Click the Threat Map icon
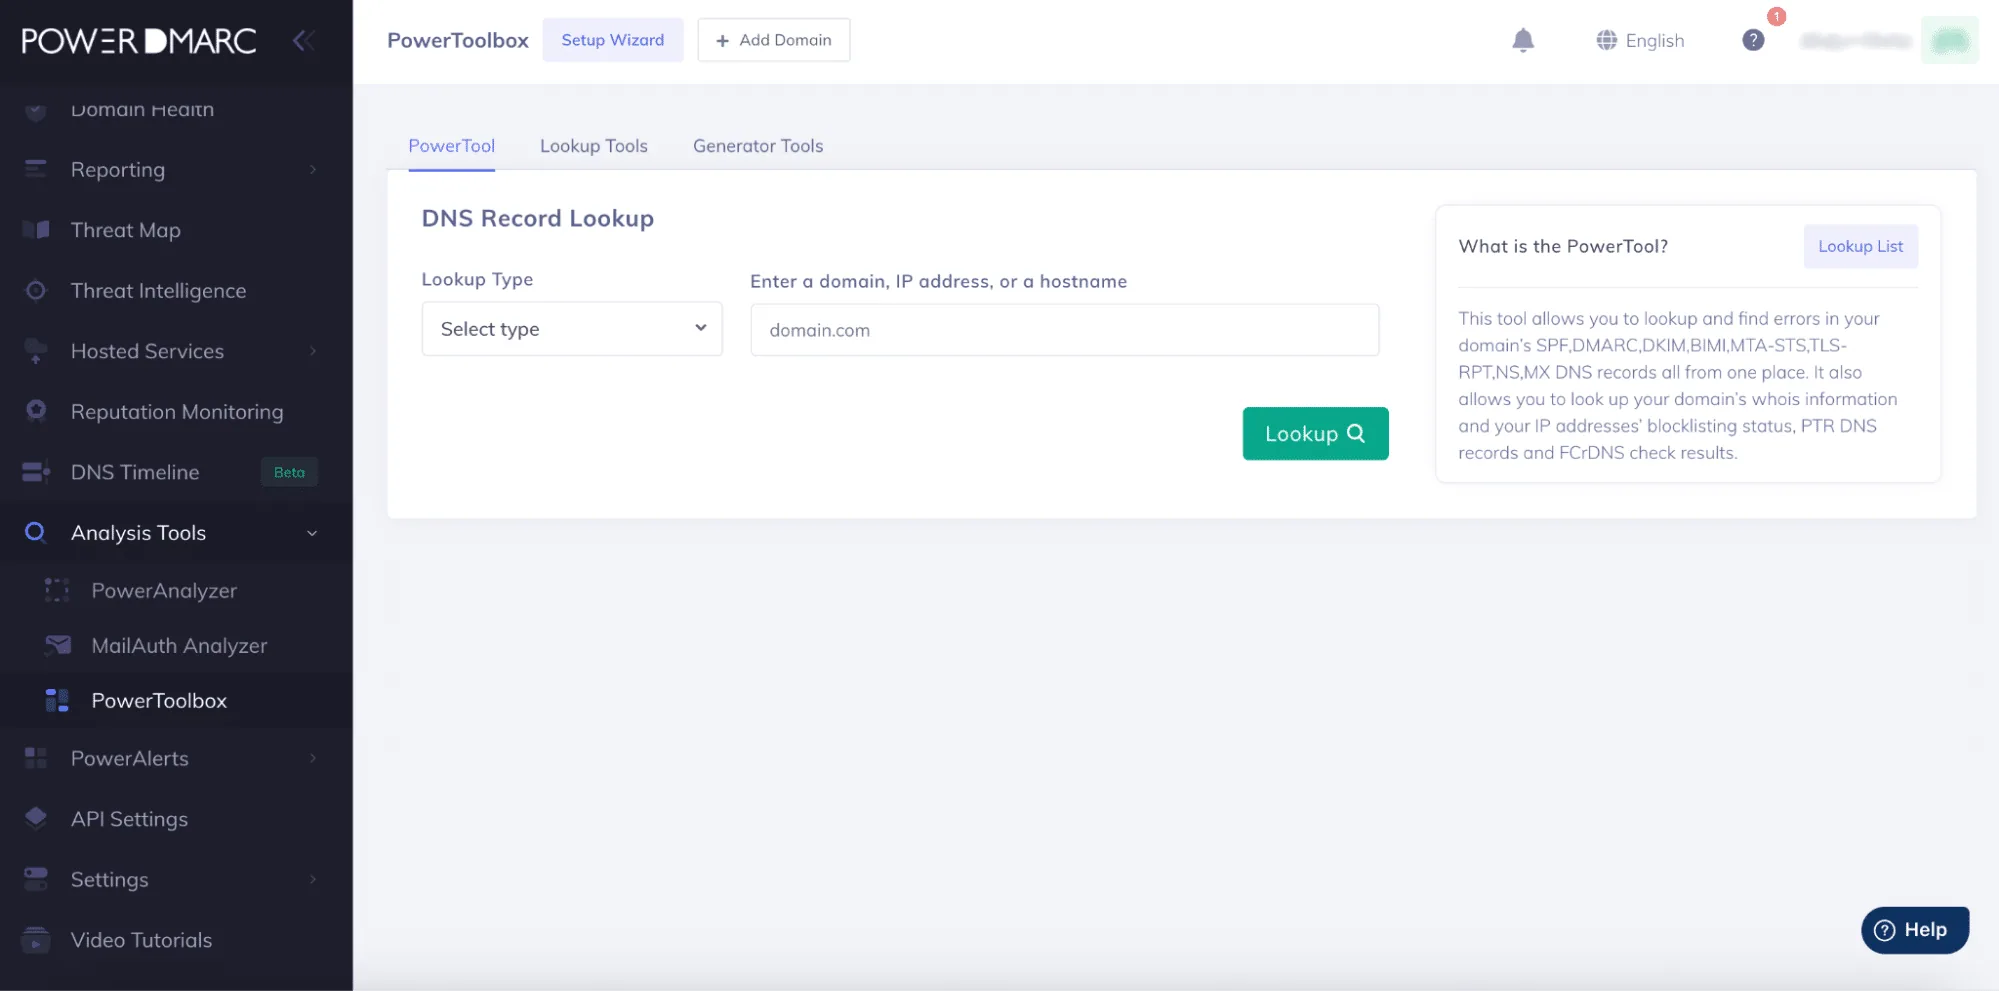The width and height of the screenshot is (1999, 991). click(36, 230)
